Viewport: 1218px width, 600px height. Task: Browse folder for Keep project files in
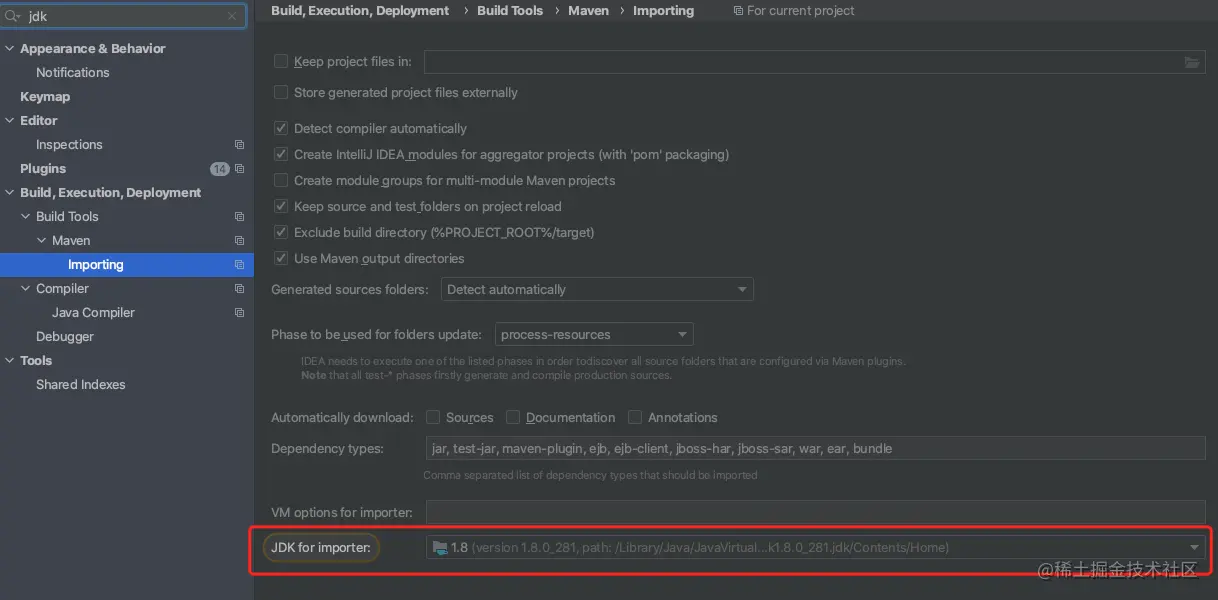[x=1191, y=62]
